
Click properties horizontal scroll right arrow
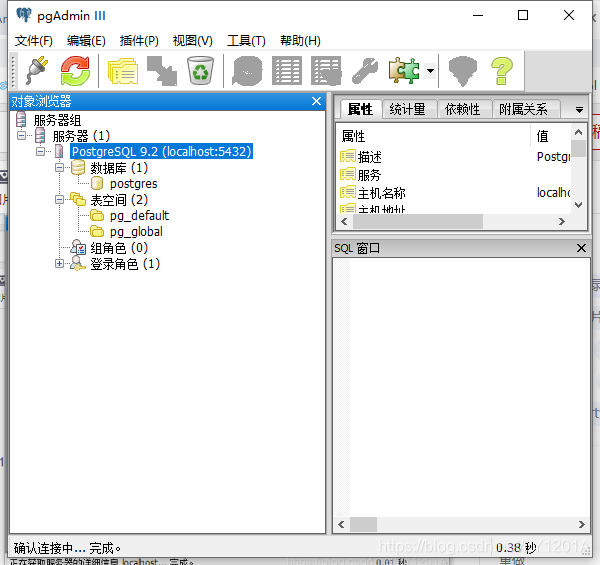point(562,221)
